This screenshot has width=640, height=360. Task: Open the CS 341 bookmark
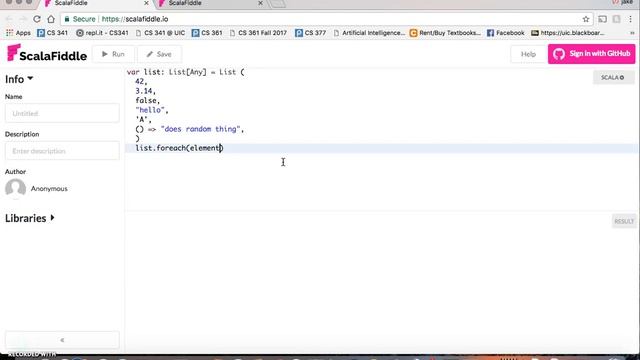point(52,33)
